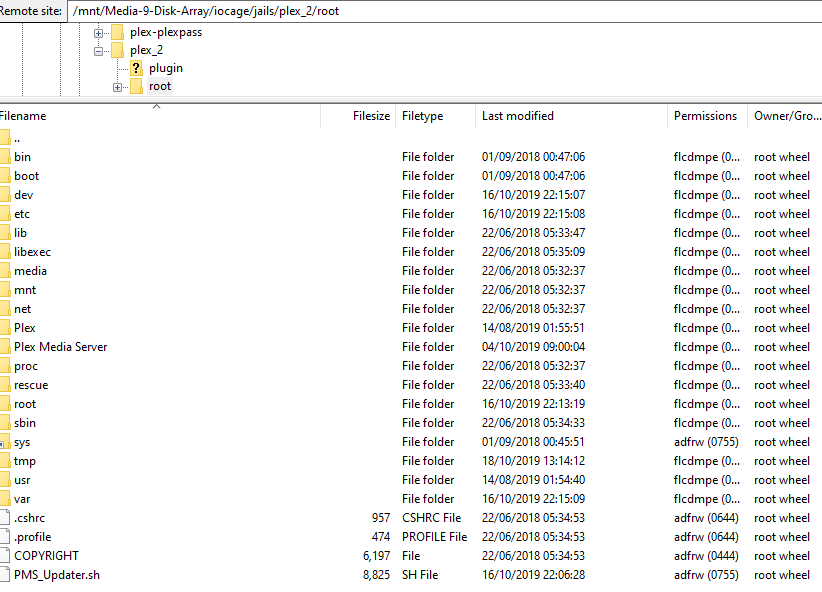Click the folder icon beside plex-plexpass
822x592 pixels.
(117, 33)
